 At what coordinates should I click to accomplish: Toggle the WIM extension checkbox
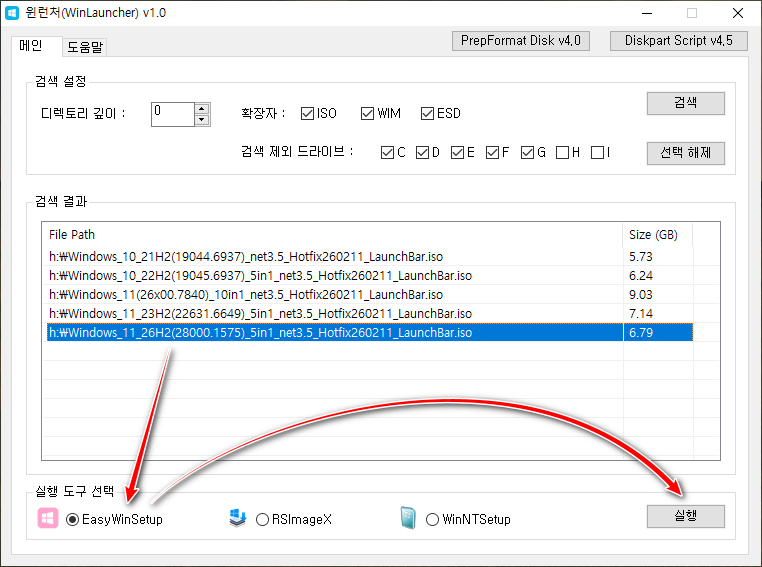367,113
